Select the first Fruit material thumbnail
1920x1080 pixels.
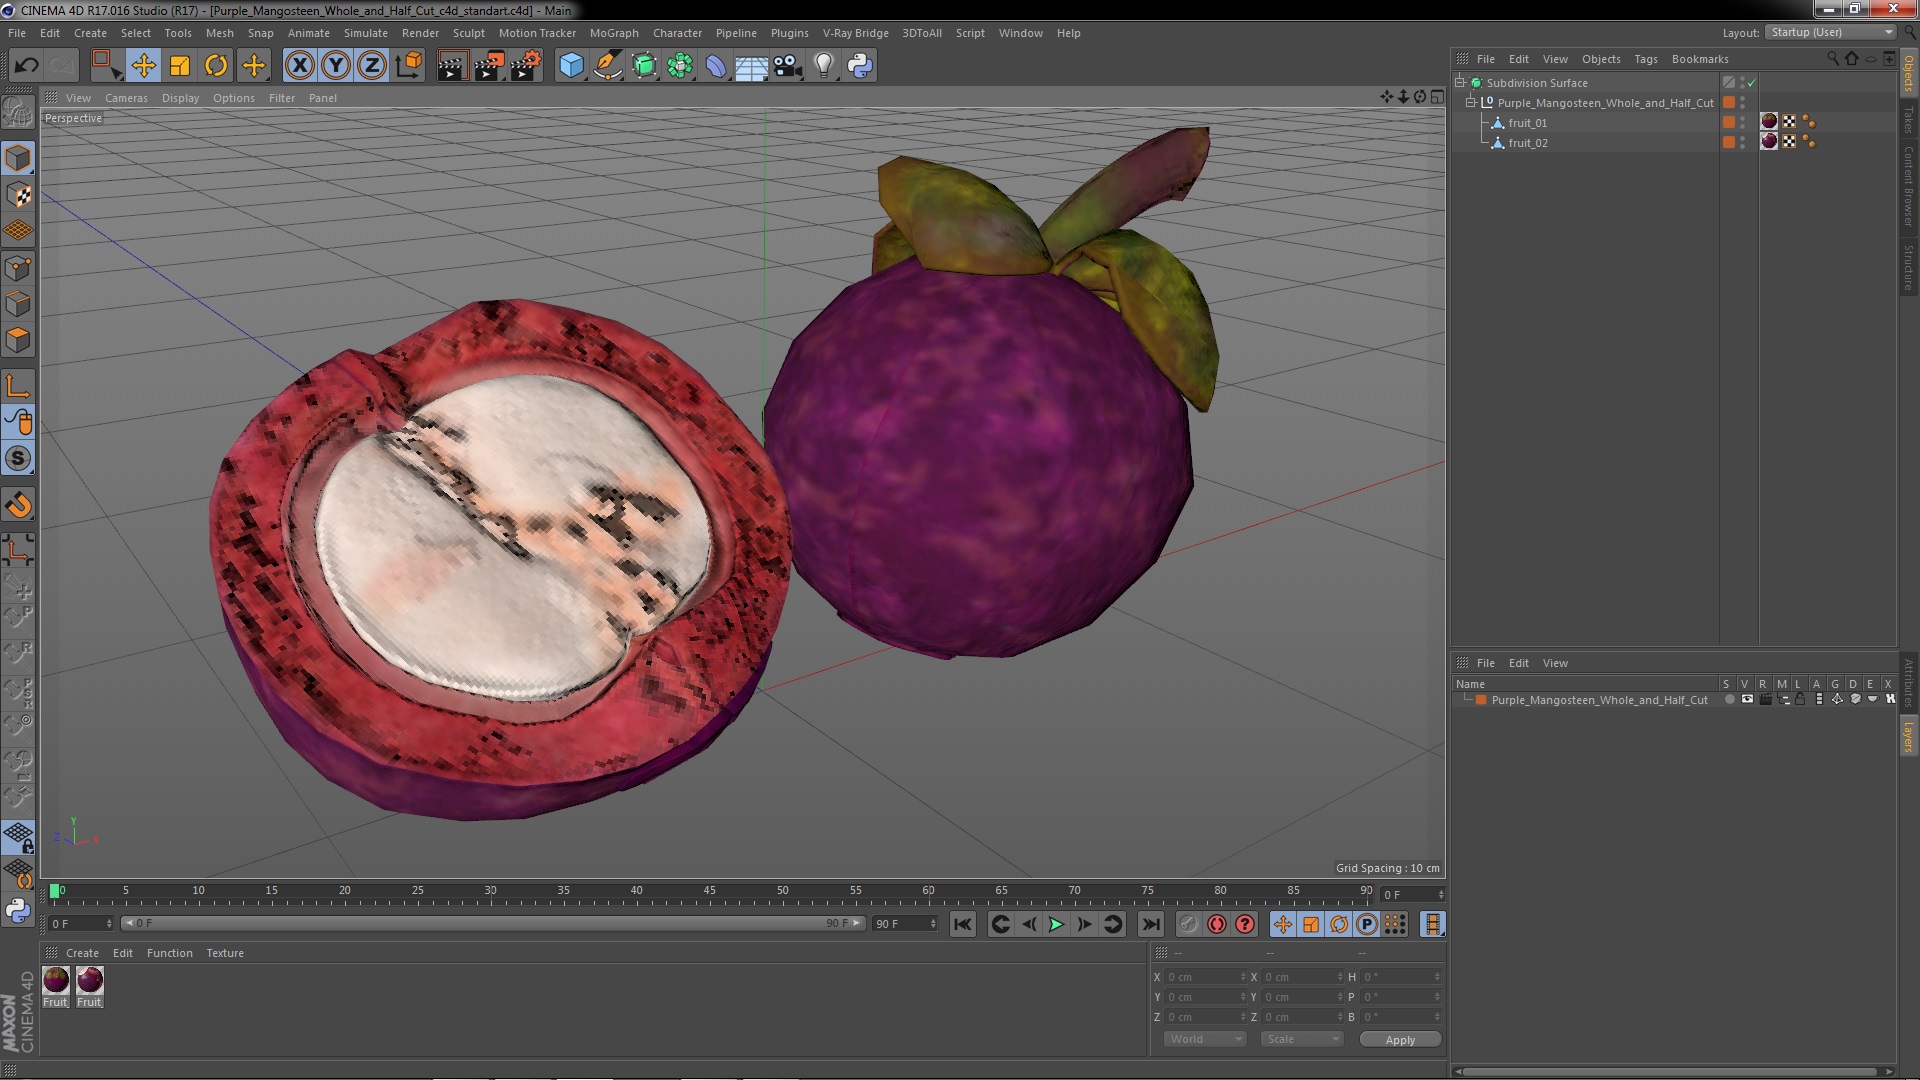[x=56, y=981]
